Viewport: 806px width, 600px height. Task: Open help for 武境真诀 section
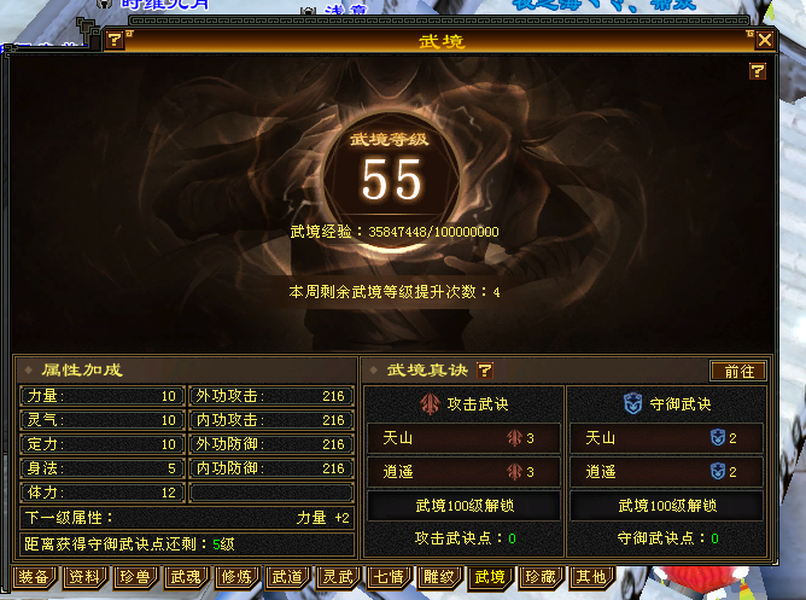tap(485, 371)
